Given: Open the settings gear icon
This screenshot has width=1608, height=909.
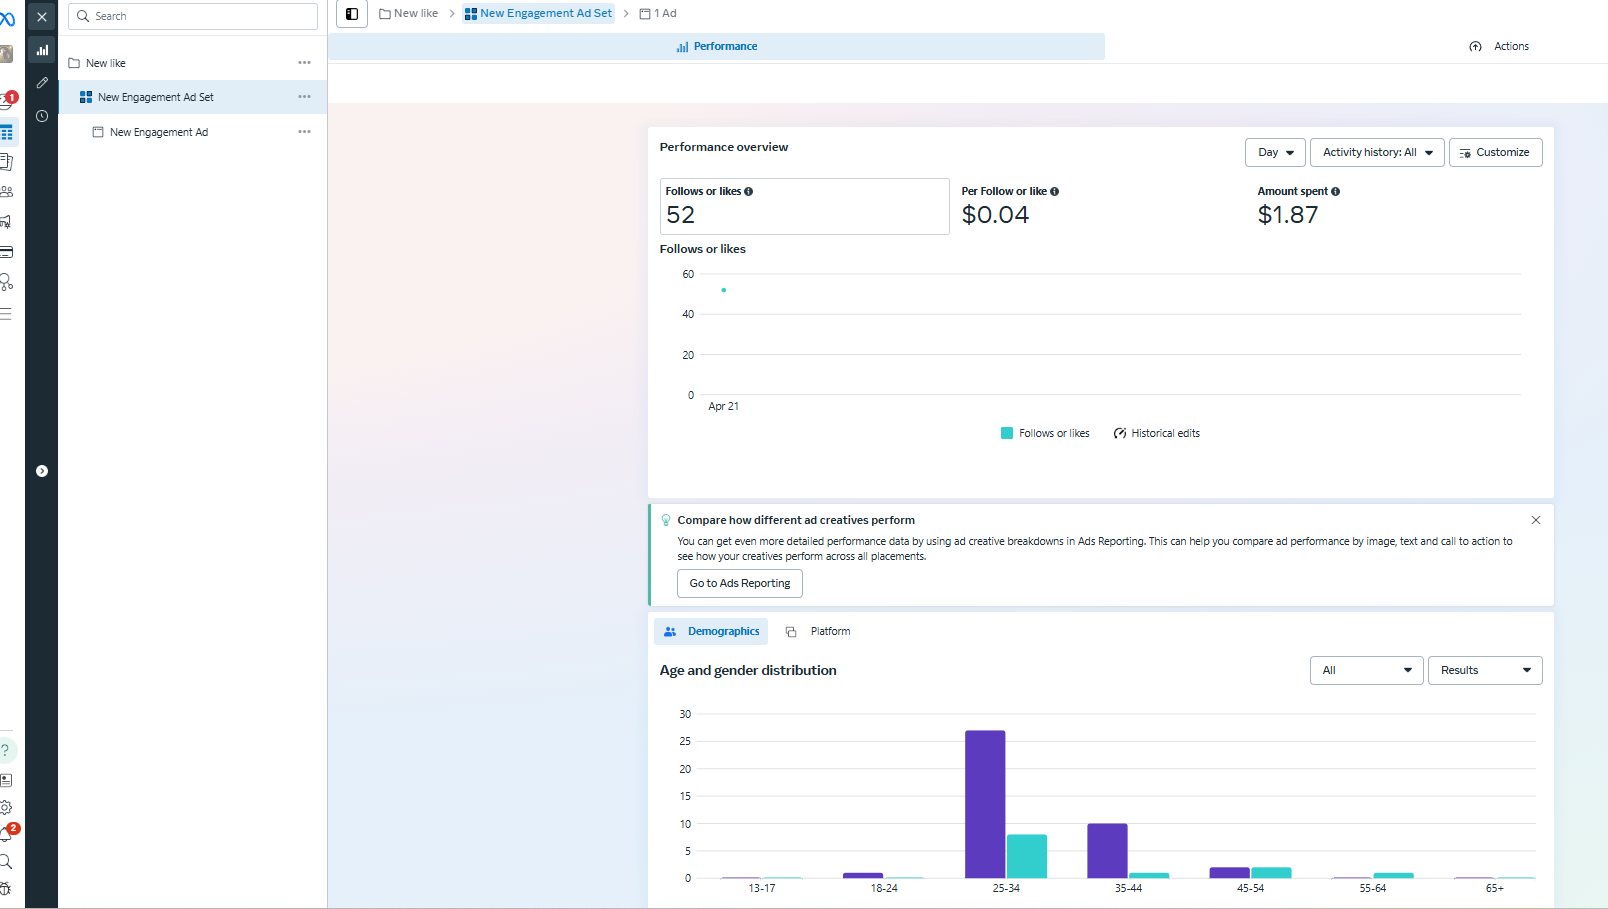Looking at the screenshot, I should click(6, 807).
